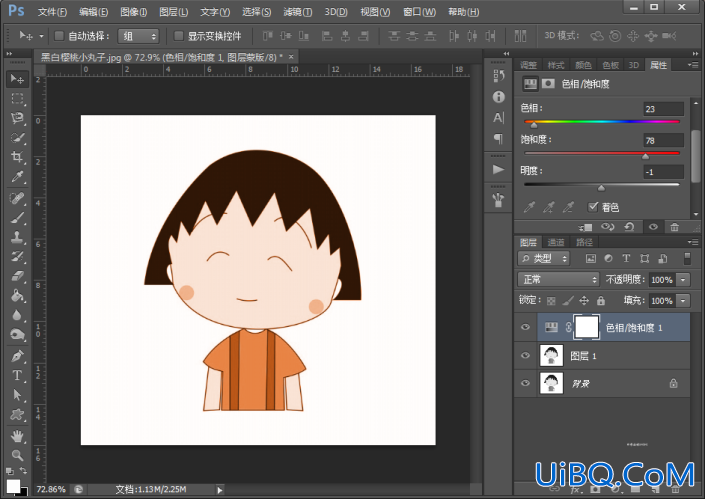Image resolution: width=705 pixels, height=499 pixels.
Task: Open the Paragraph panel icon
Action: point(498,138)
